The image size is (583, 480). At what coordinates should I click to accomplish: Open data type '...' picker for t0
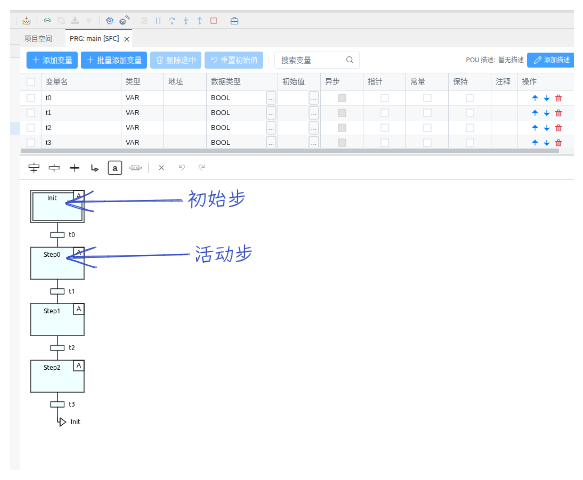271,98
